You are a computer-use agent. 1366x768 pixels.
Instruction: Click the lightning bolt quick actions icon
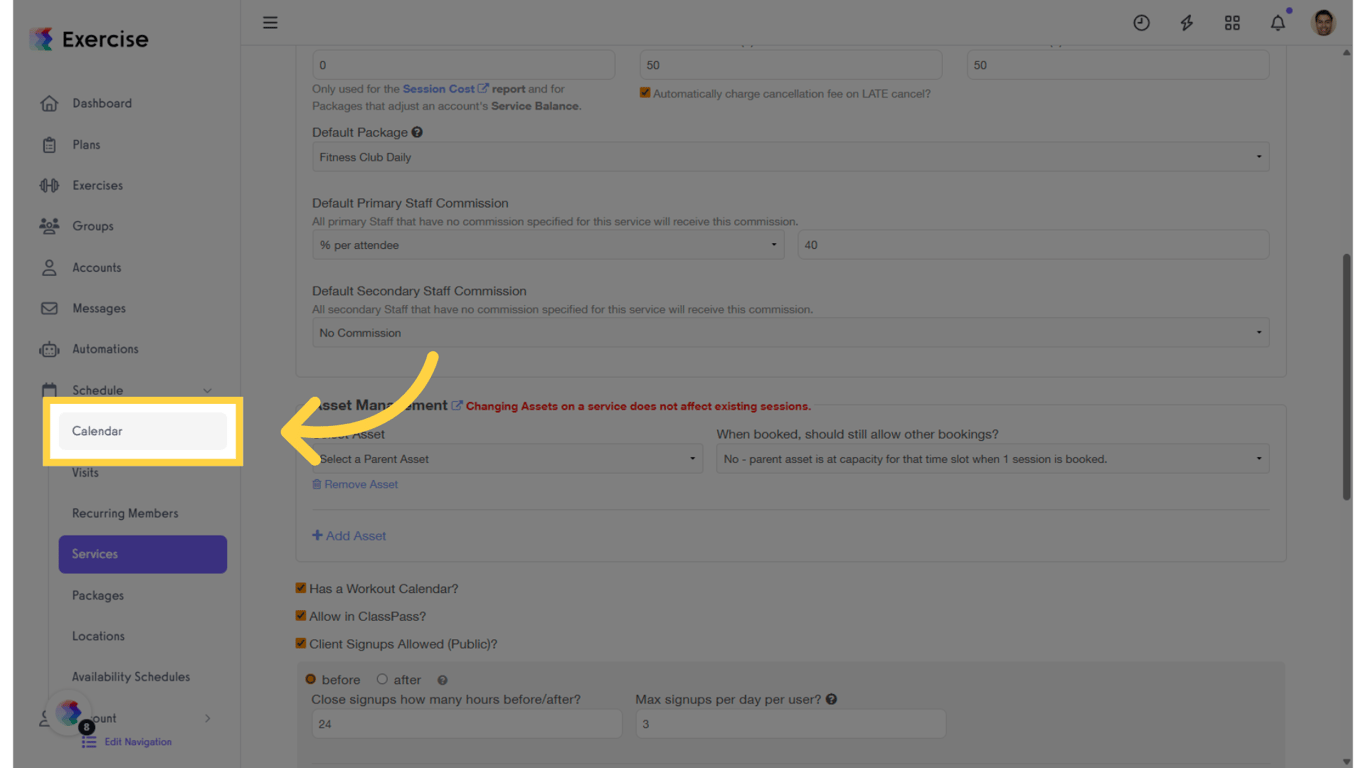coord(1186,23)
